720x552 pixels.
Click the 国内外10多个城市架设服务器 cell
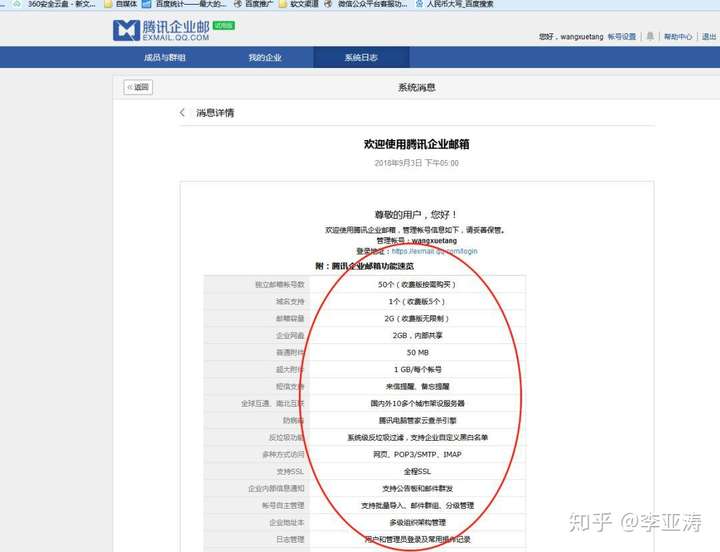click(417, 404)
